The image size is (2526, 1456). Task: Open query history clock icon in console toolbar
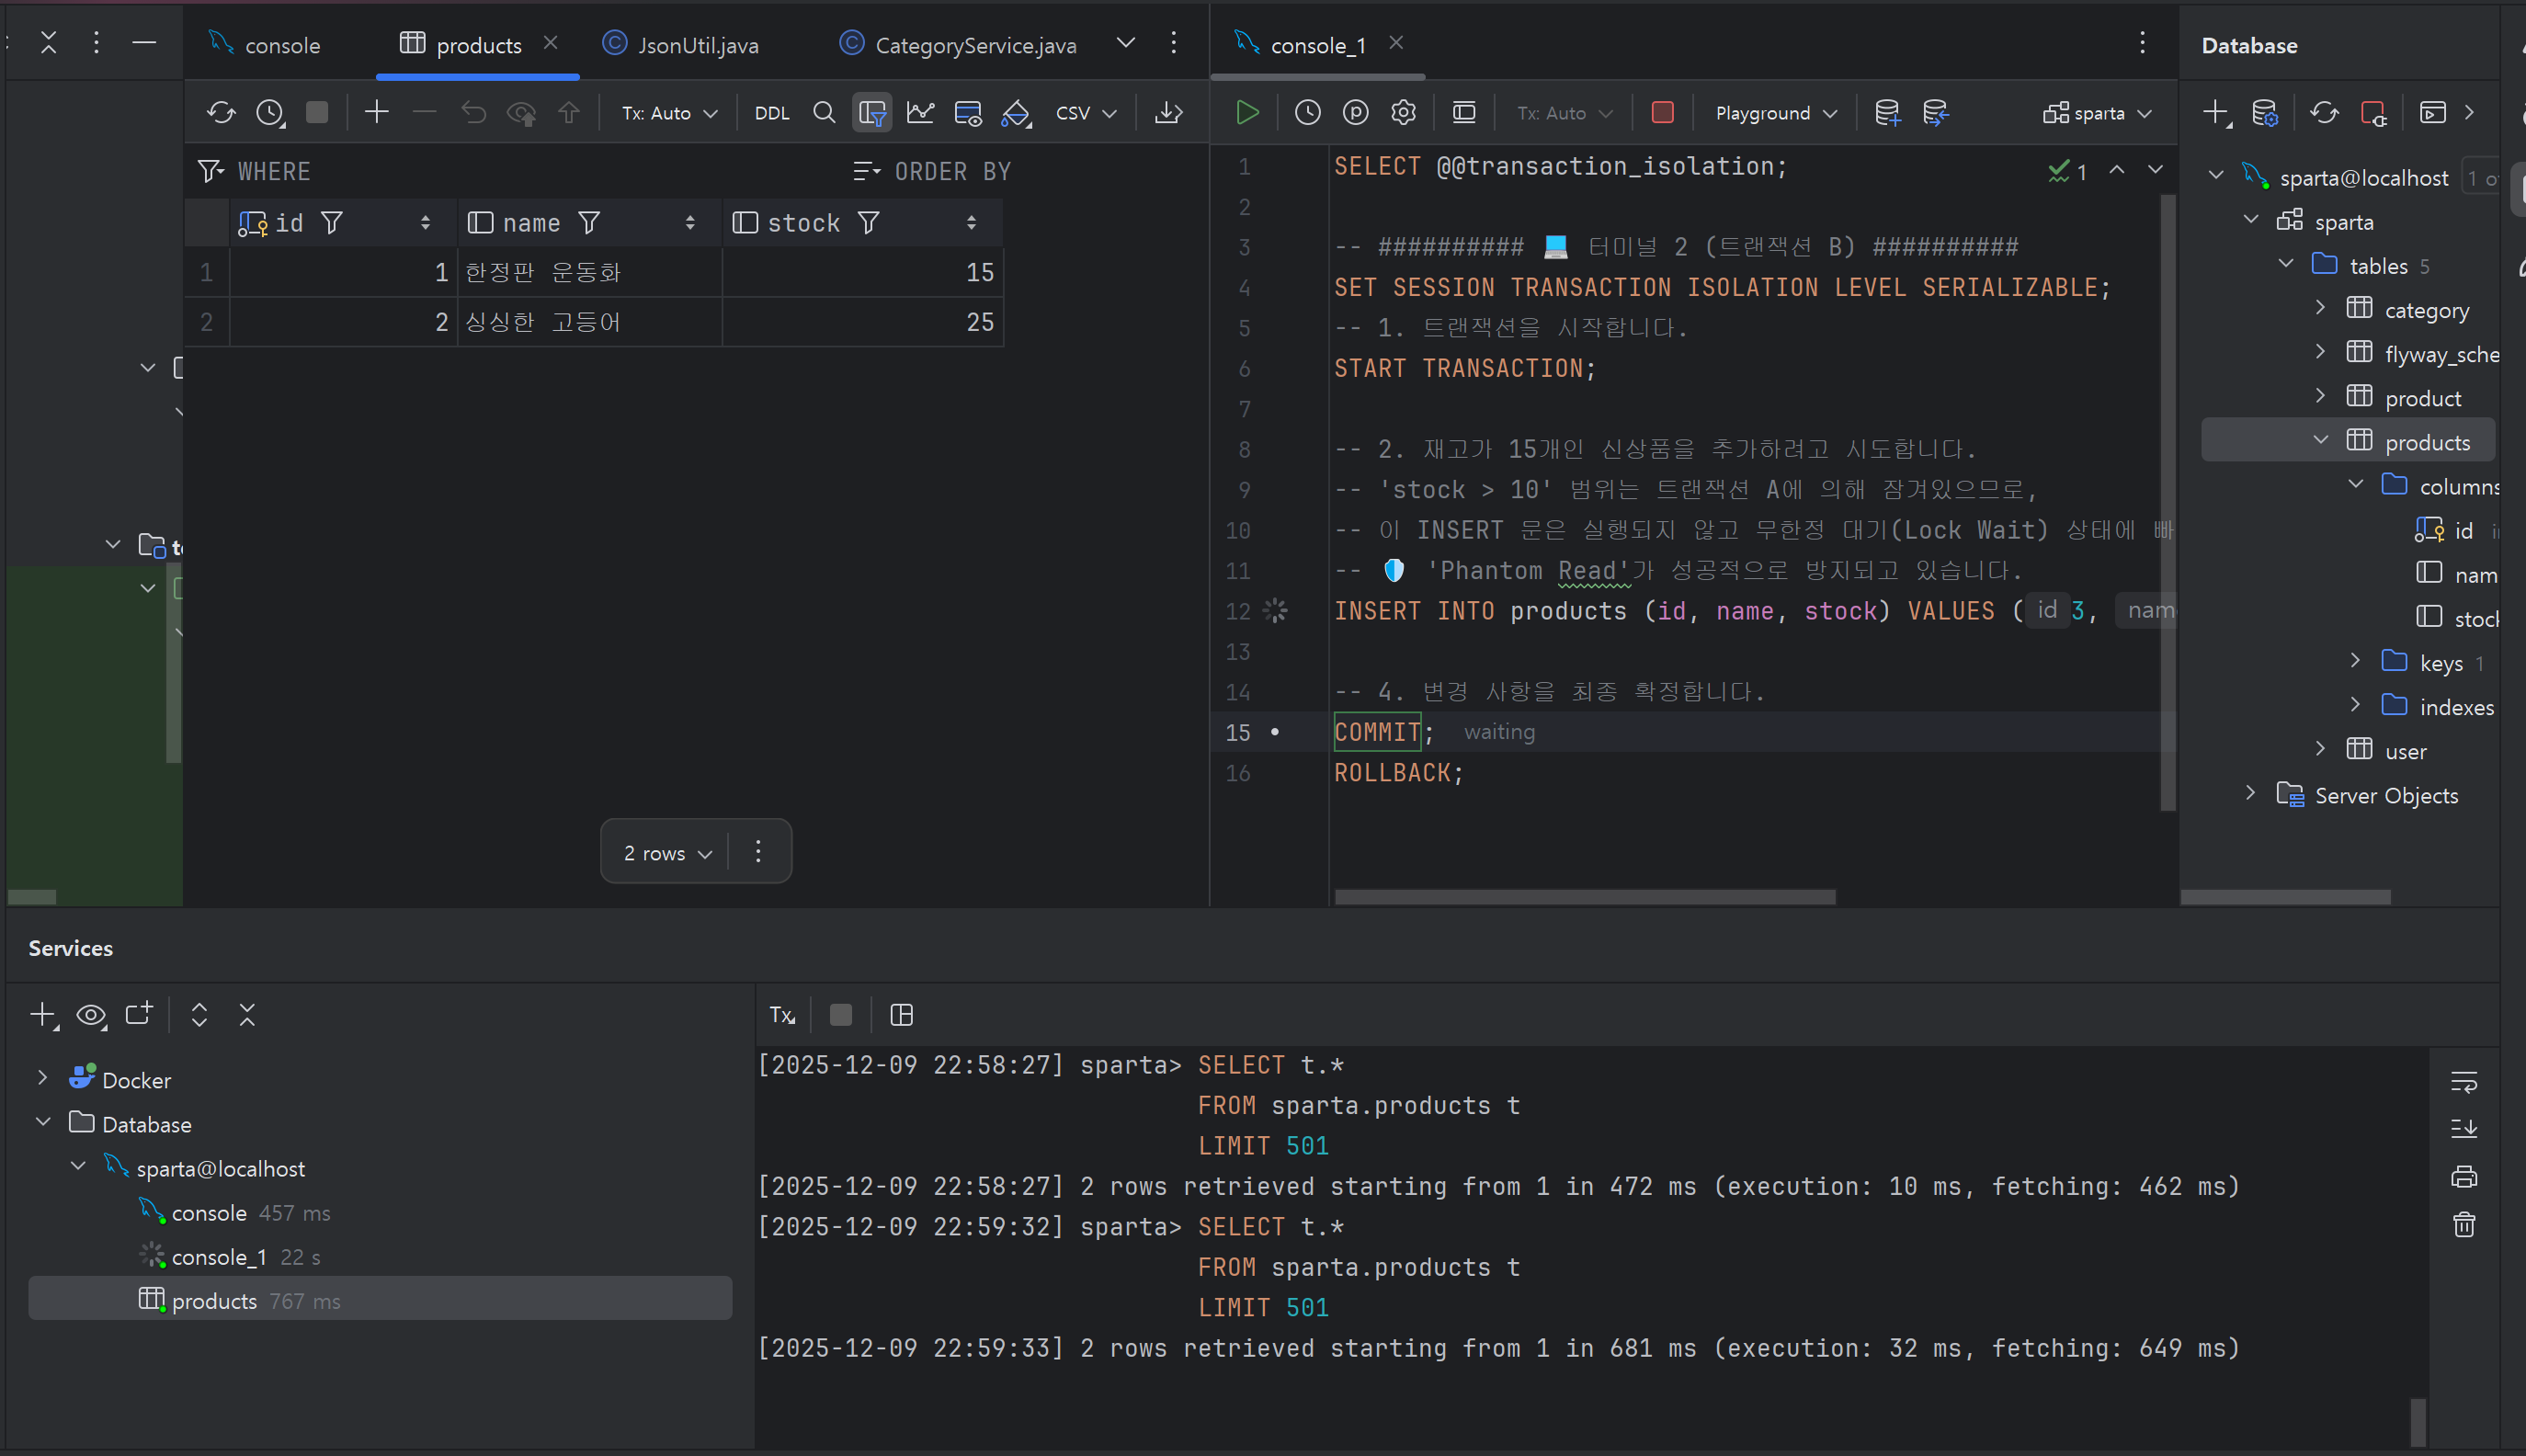point(1307,112)
